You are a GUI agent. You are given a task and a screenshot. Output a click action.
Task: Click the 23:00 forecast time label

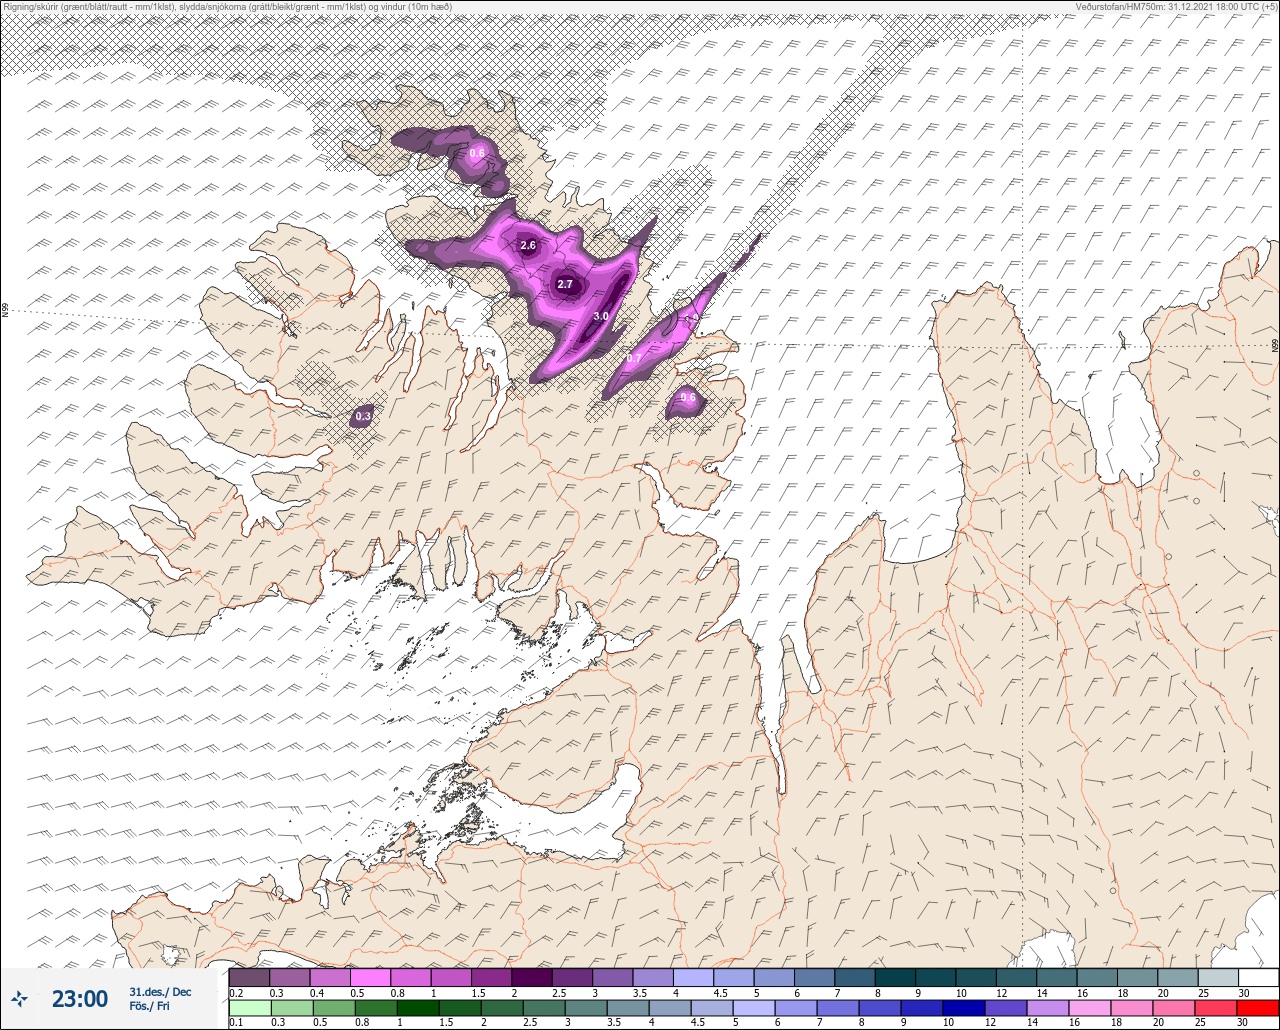click(x=80, y=999)
